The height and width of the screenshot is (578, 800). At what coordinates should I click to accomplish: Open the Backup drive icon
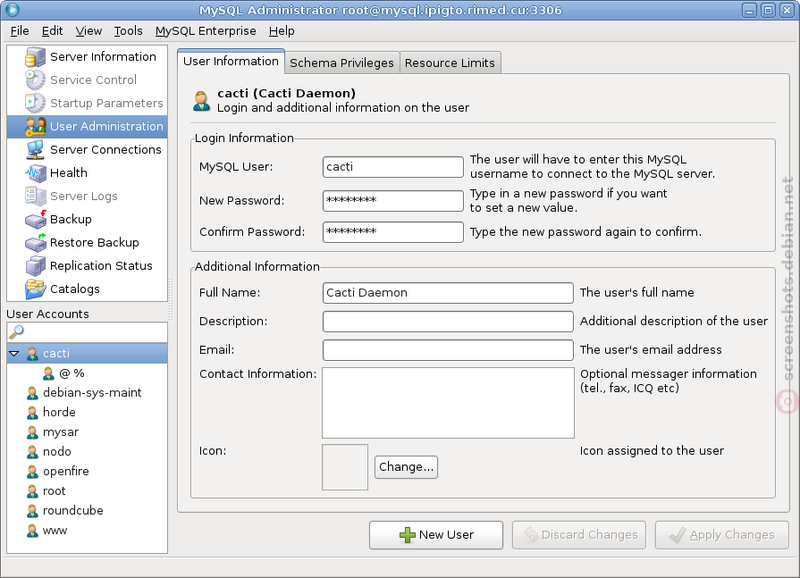(35, 219)
